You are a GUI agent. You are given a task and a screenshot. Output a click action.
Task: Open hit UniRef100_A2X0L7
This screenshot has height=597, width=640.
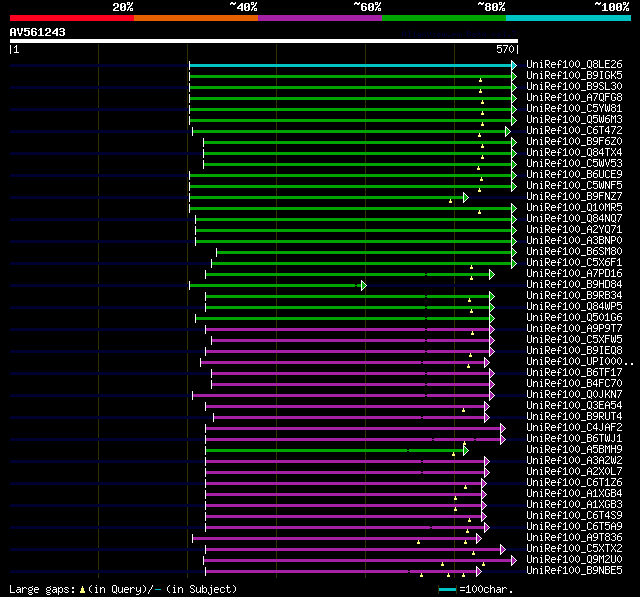(574, 472)
